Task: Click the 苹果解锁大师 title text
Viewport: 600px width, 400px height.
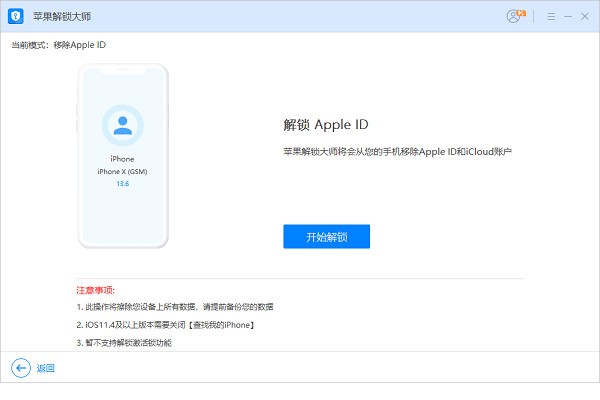Action: click(62, 16)
